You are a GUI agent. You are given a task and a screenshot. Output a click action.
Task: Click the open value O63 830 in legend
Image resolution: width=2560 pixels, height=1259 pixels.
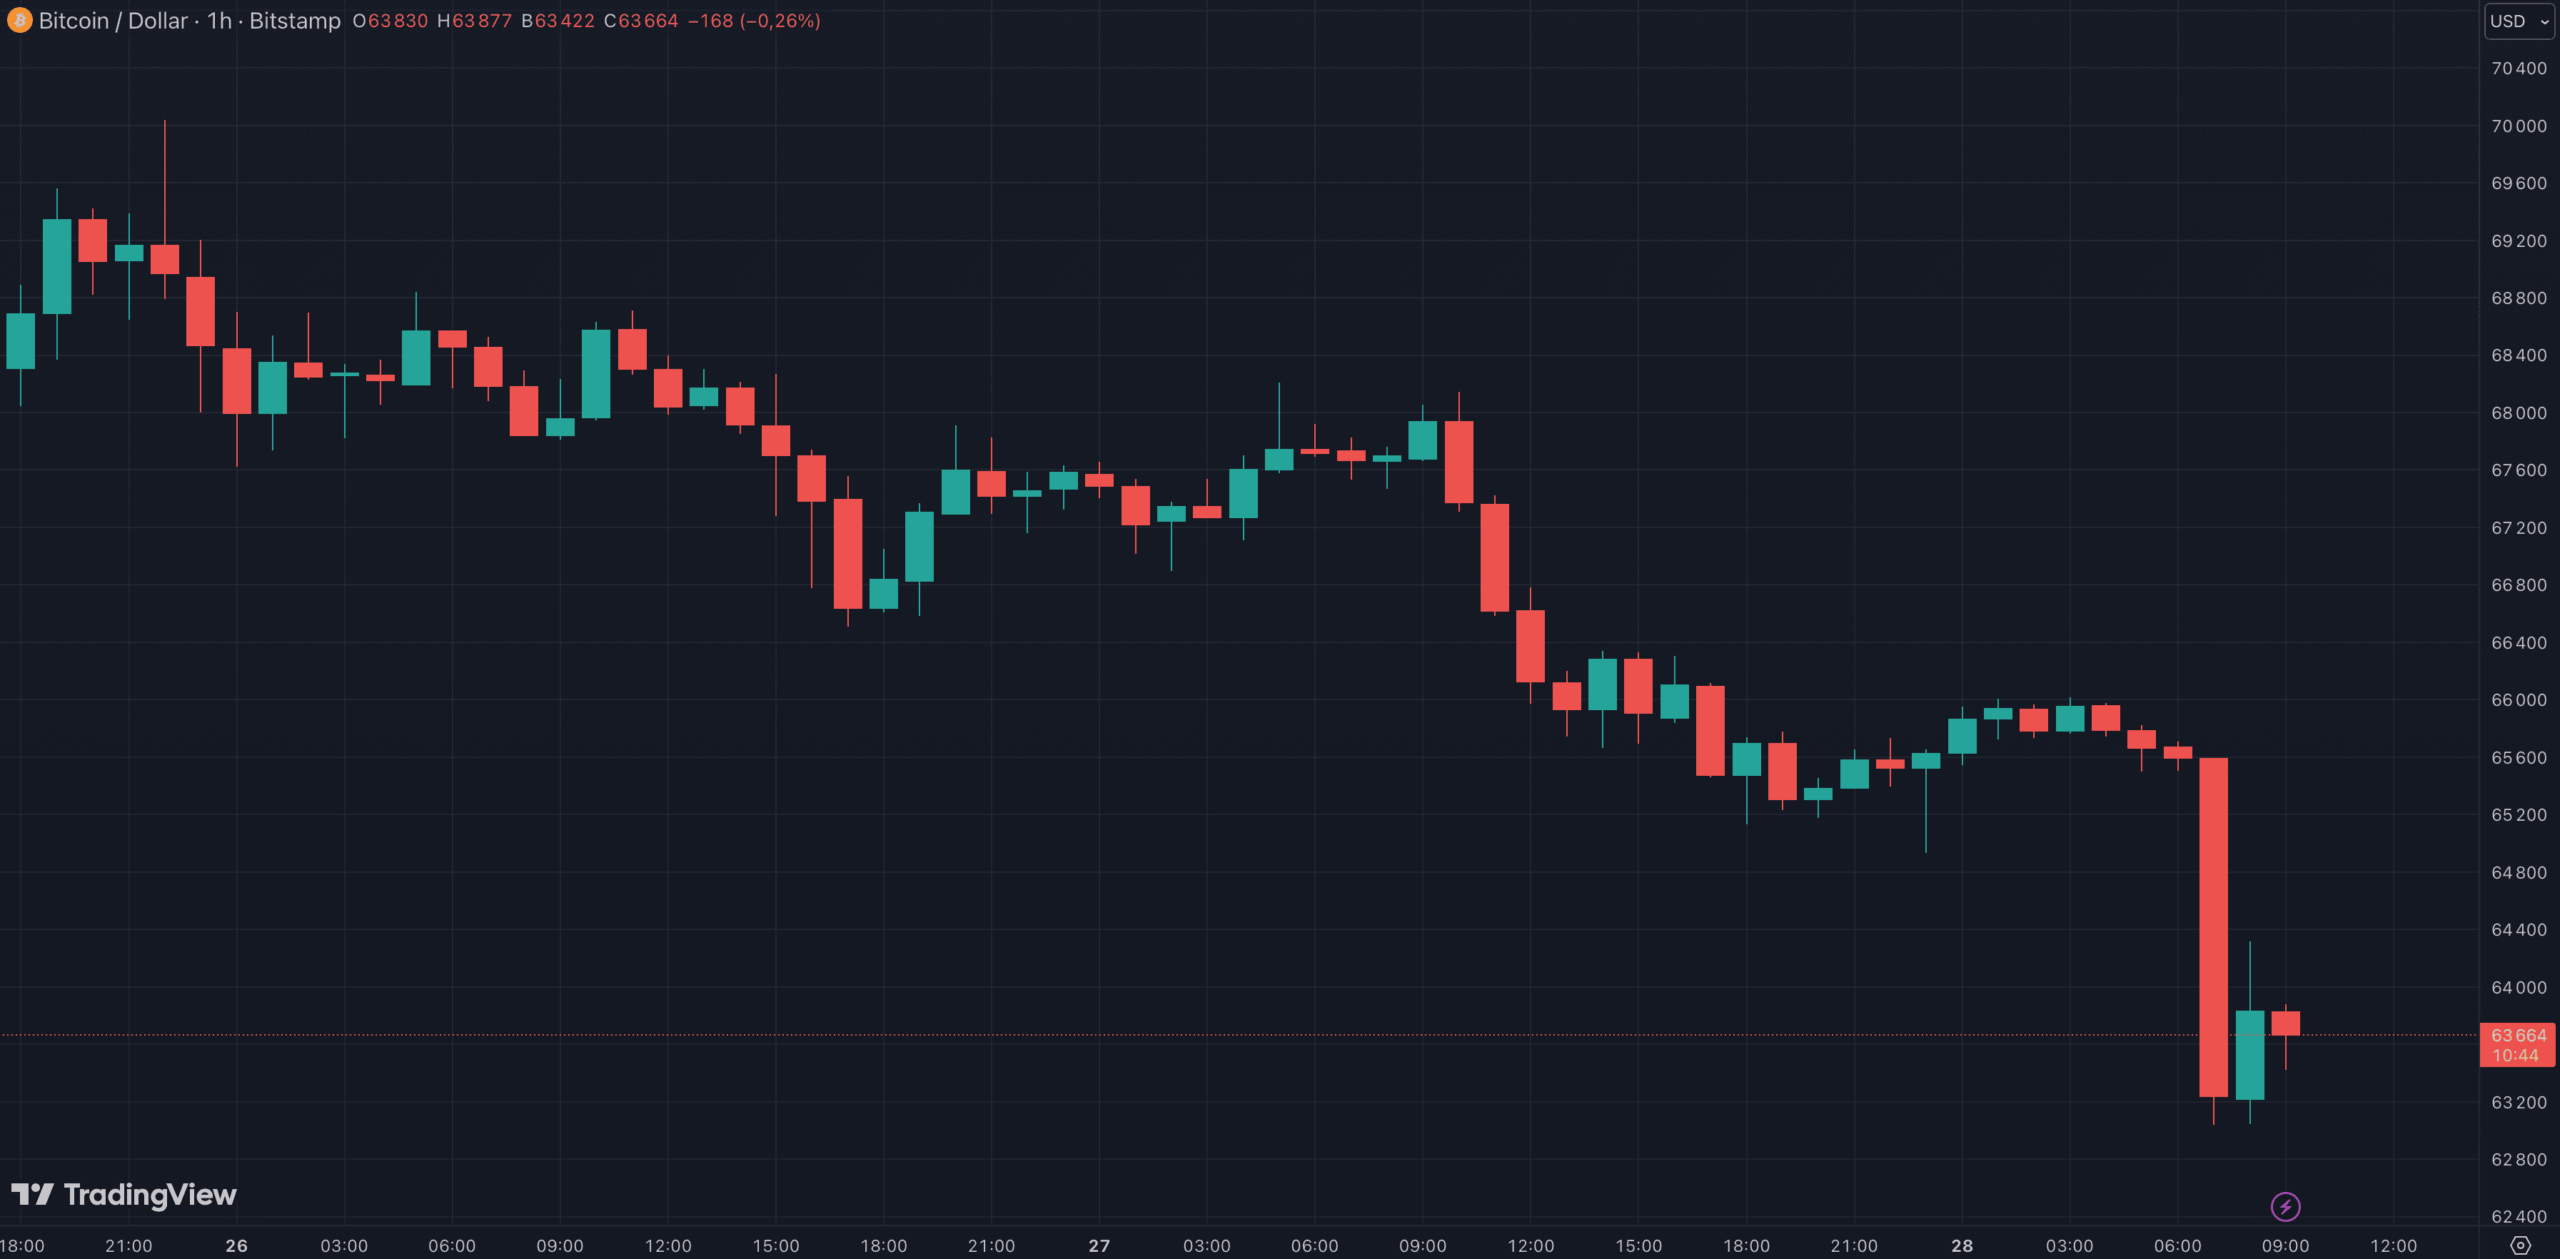390,21
